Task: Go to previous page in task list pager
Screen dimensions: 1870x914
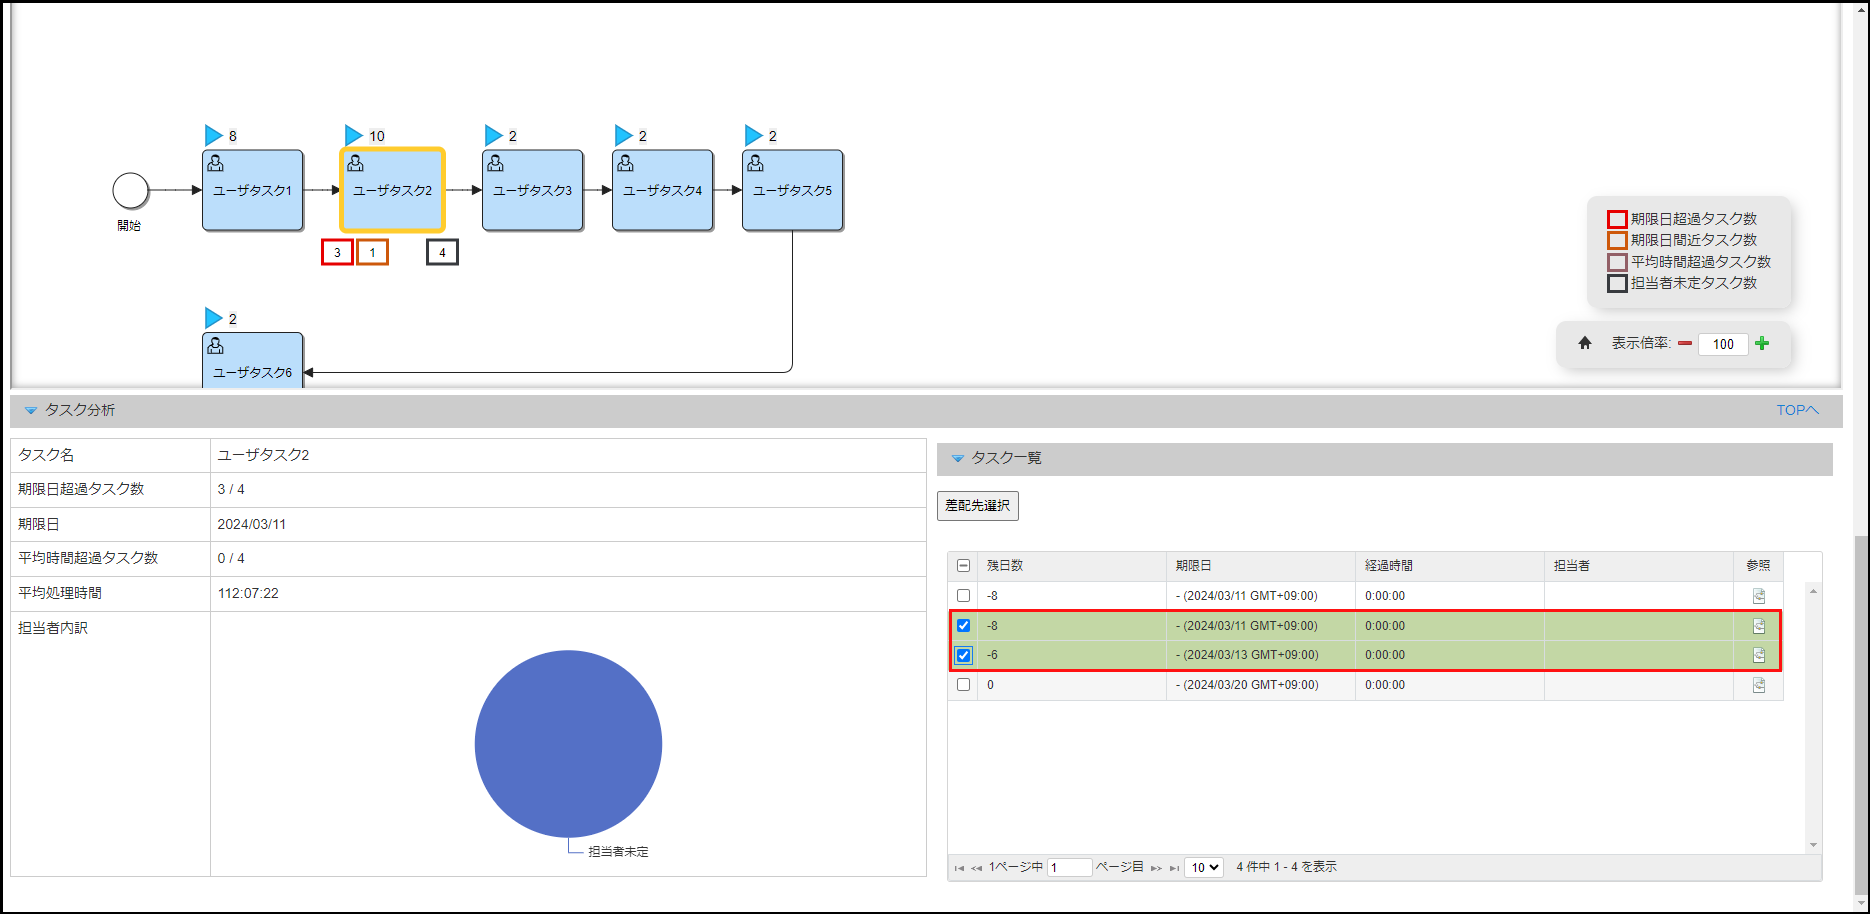Action: click(x=976, y=868)
